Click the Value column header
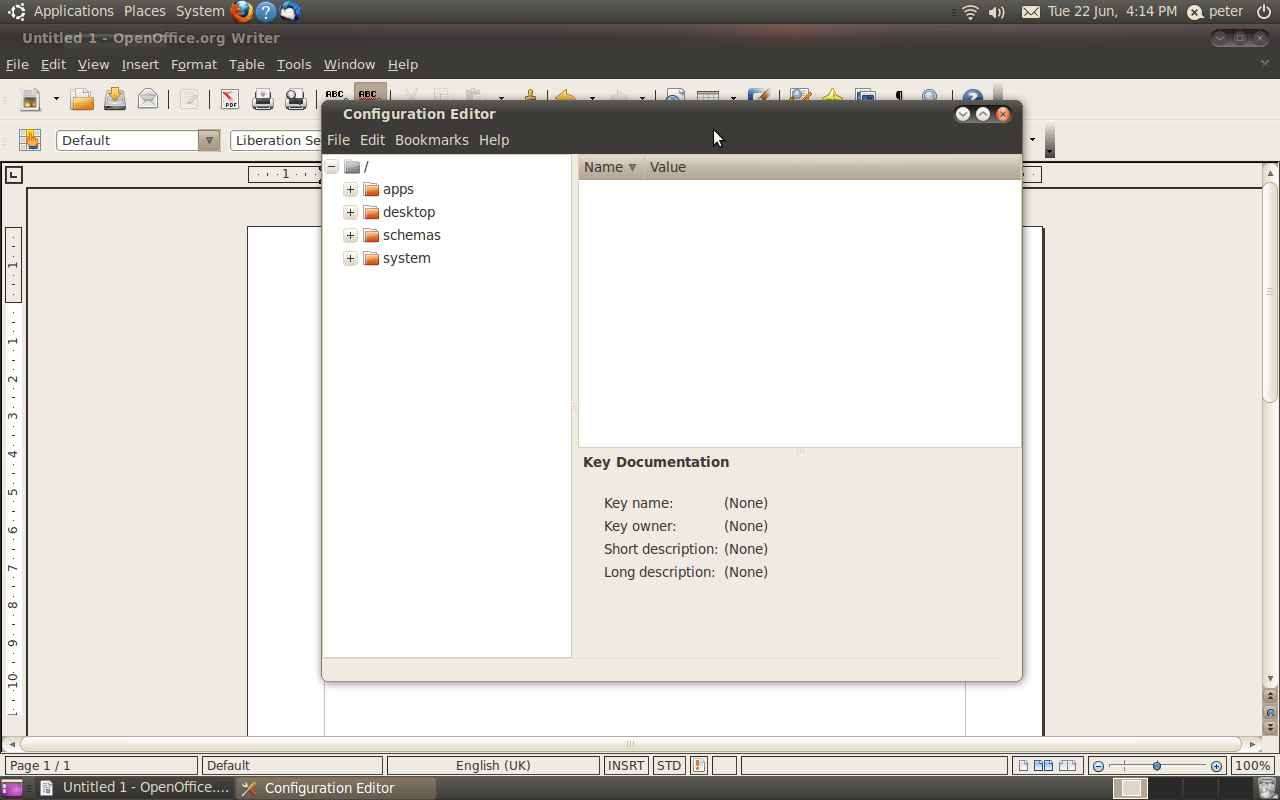 pos(832,167)
